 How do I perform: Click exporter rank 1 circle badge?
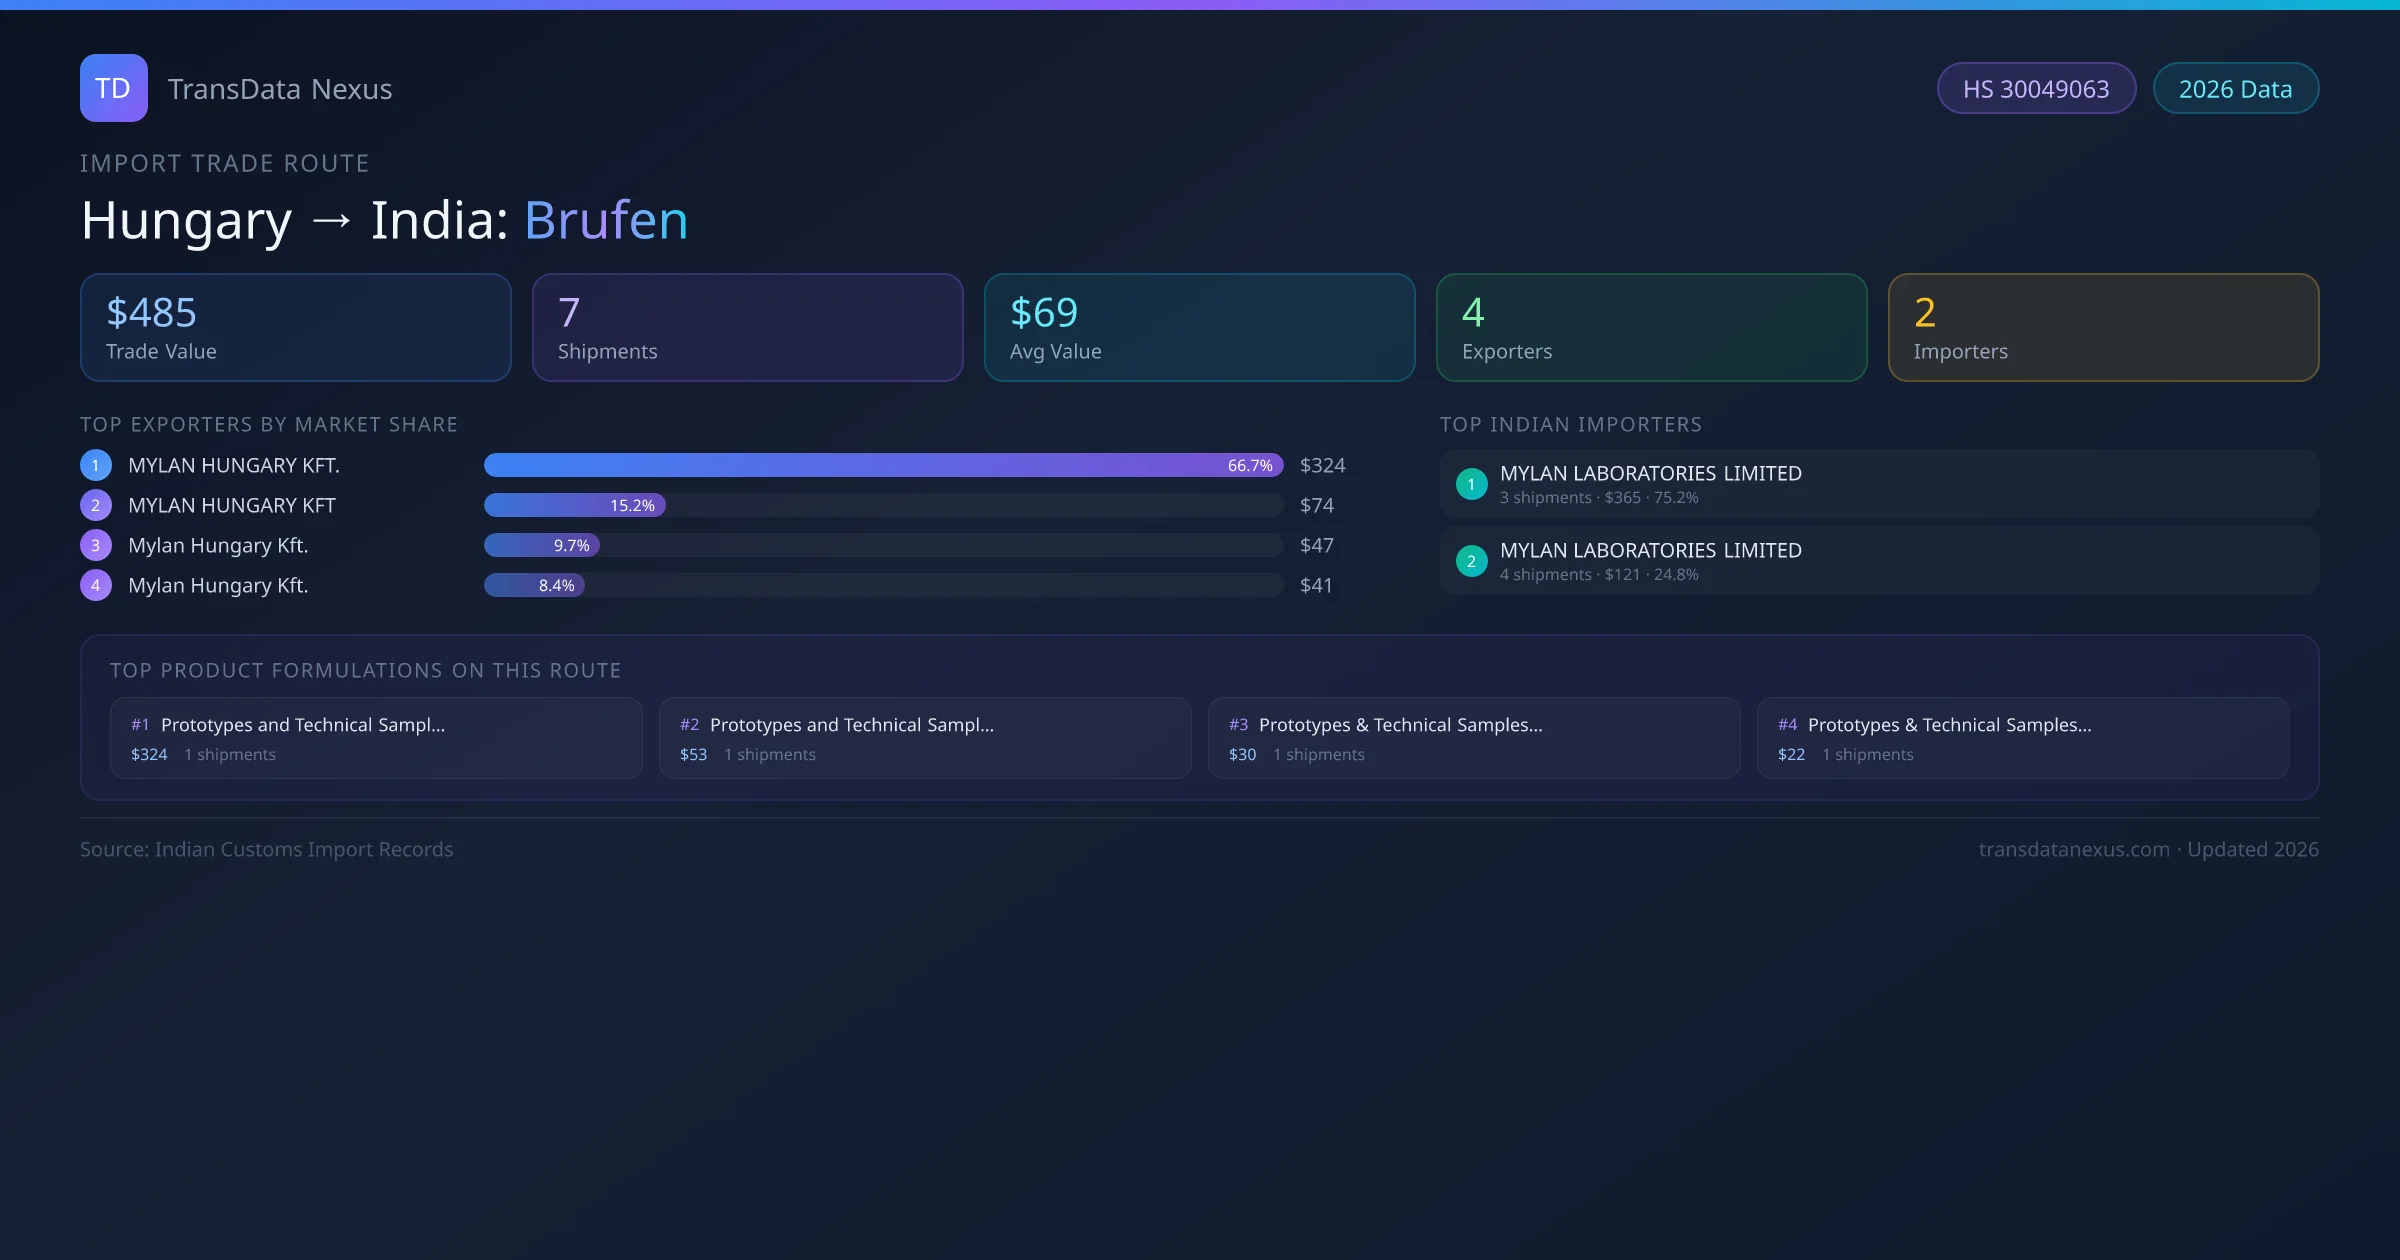96,465
